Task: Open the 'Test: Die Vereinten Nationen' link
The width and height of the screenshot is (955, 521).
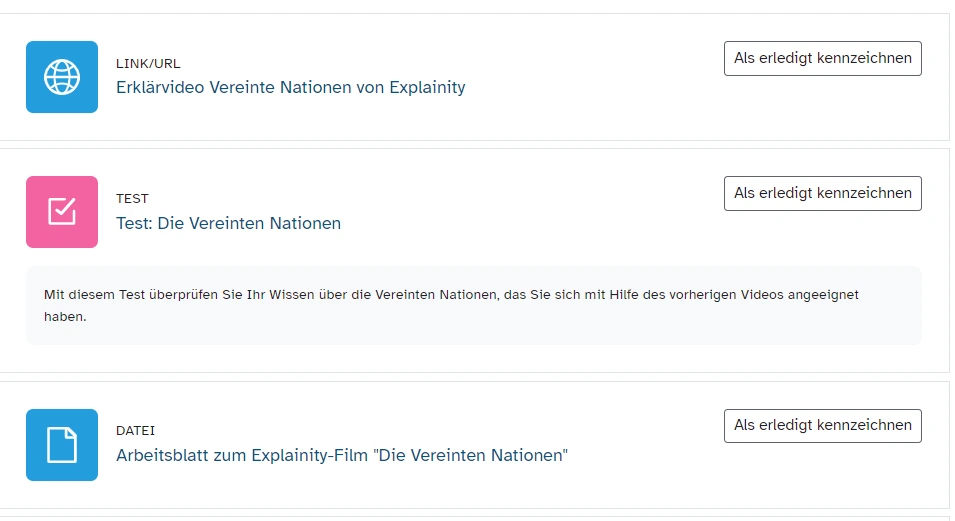Action: pyautogui.click(x=228, y=223)
